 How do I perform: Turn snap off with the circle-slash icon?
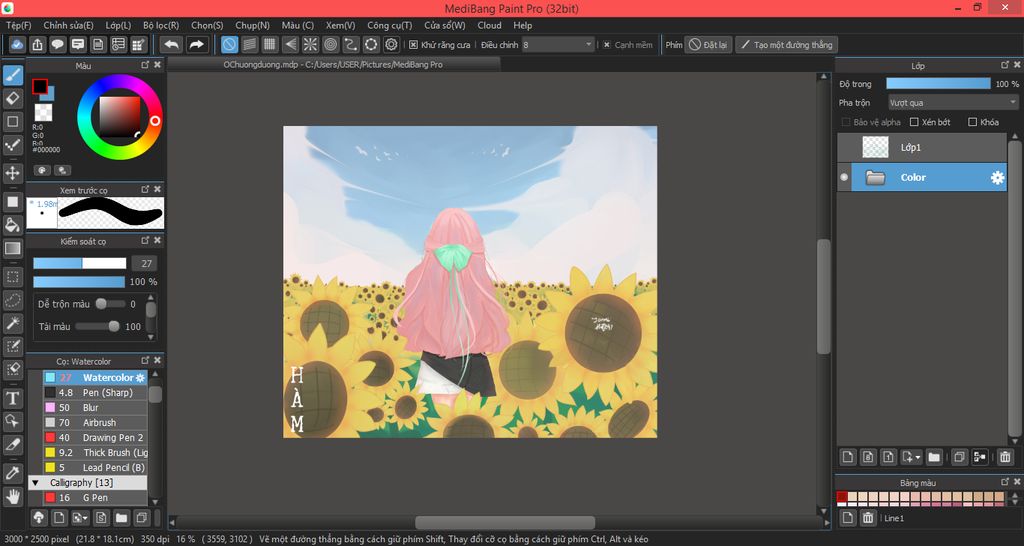pyautogui.click(x=229, y=44)
